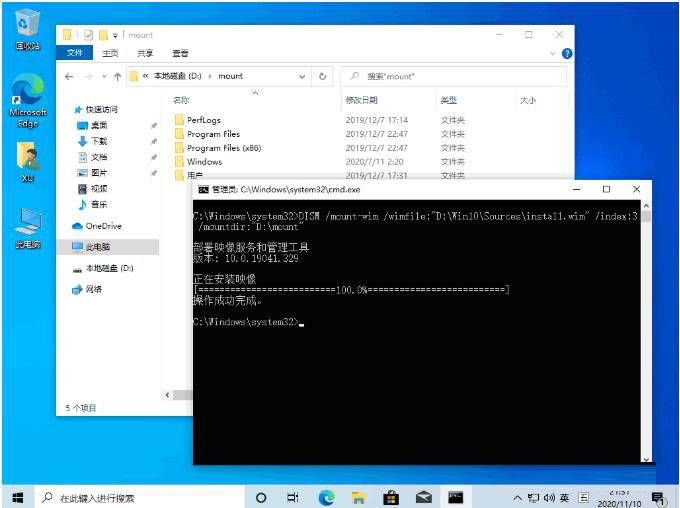Click Explorer horizontal scrollbar left arrow
Viewport: 680px width, 508px height.
coord(167,395)
